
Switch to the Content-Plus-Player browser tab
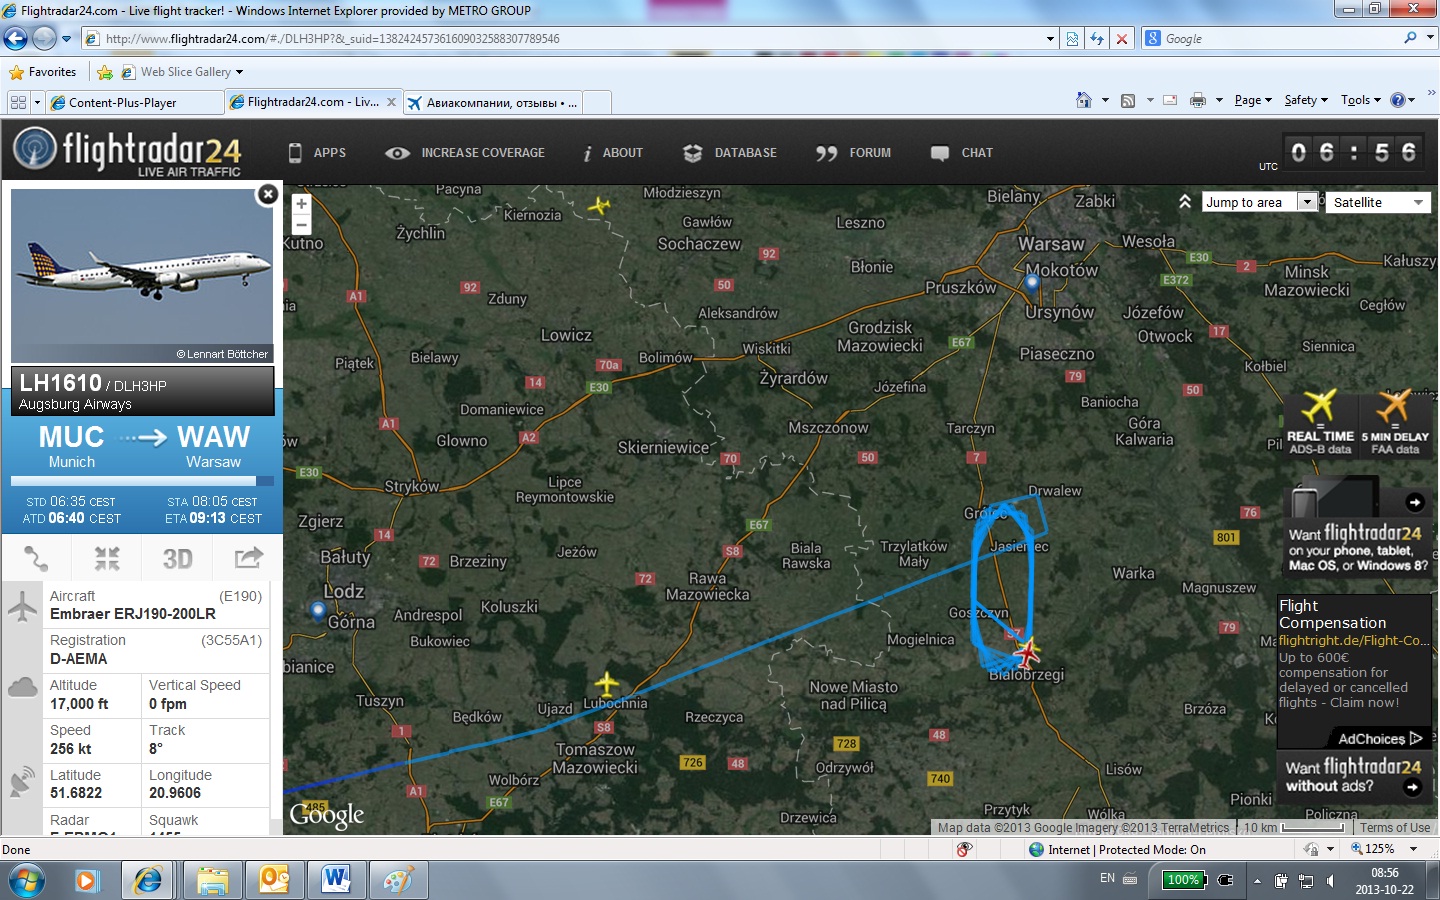tap(132, 102)
